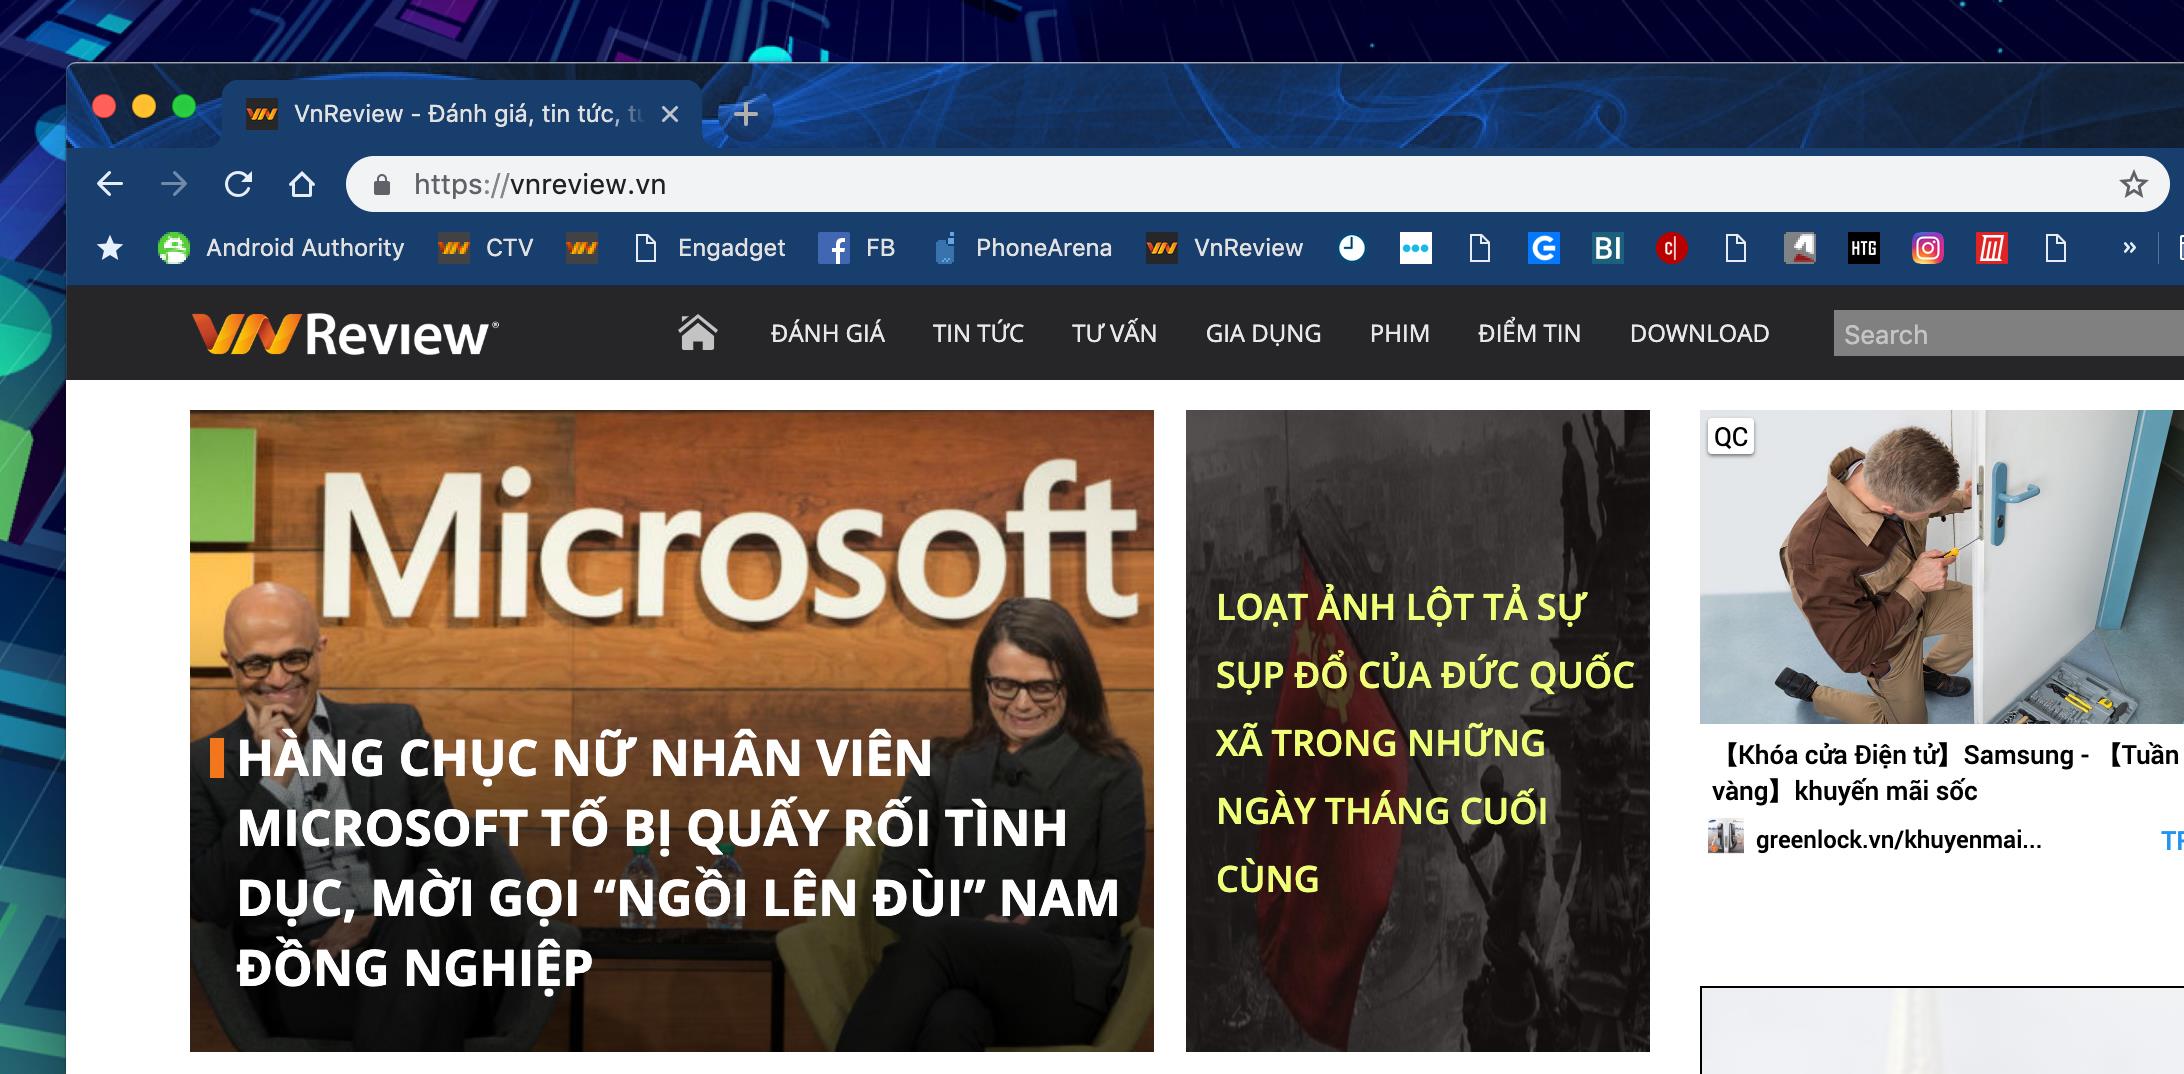Open the ĐÁNH GIÁ menu
Screen dimensions: 2184x1074
(827, 333)
